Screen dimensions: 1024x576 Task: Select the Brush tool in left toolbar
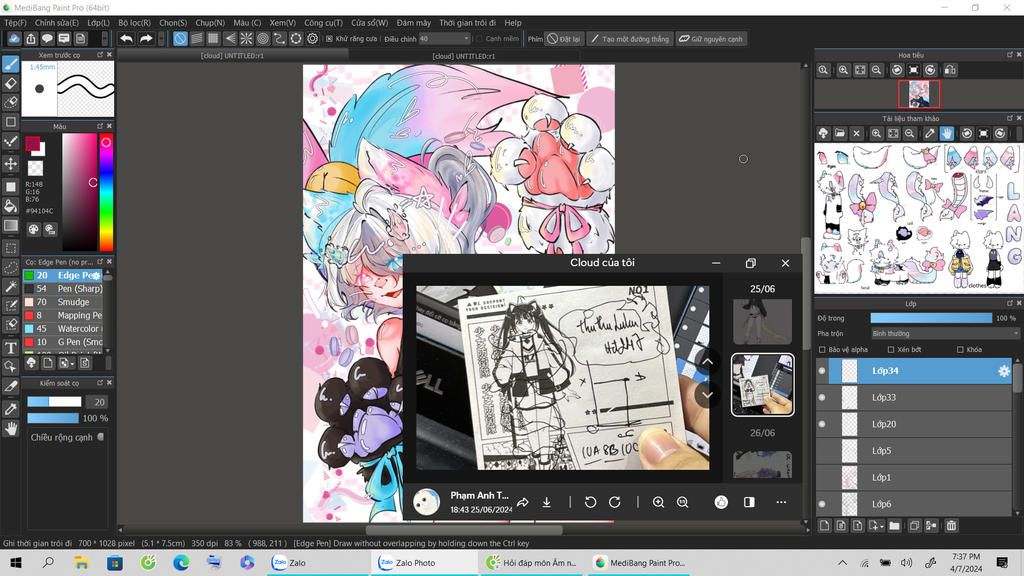(10, 63)
